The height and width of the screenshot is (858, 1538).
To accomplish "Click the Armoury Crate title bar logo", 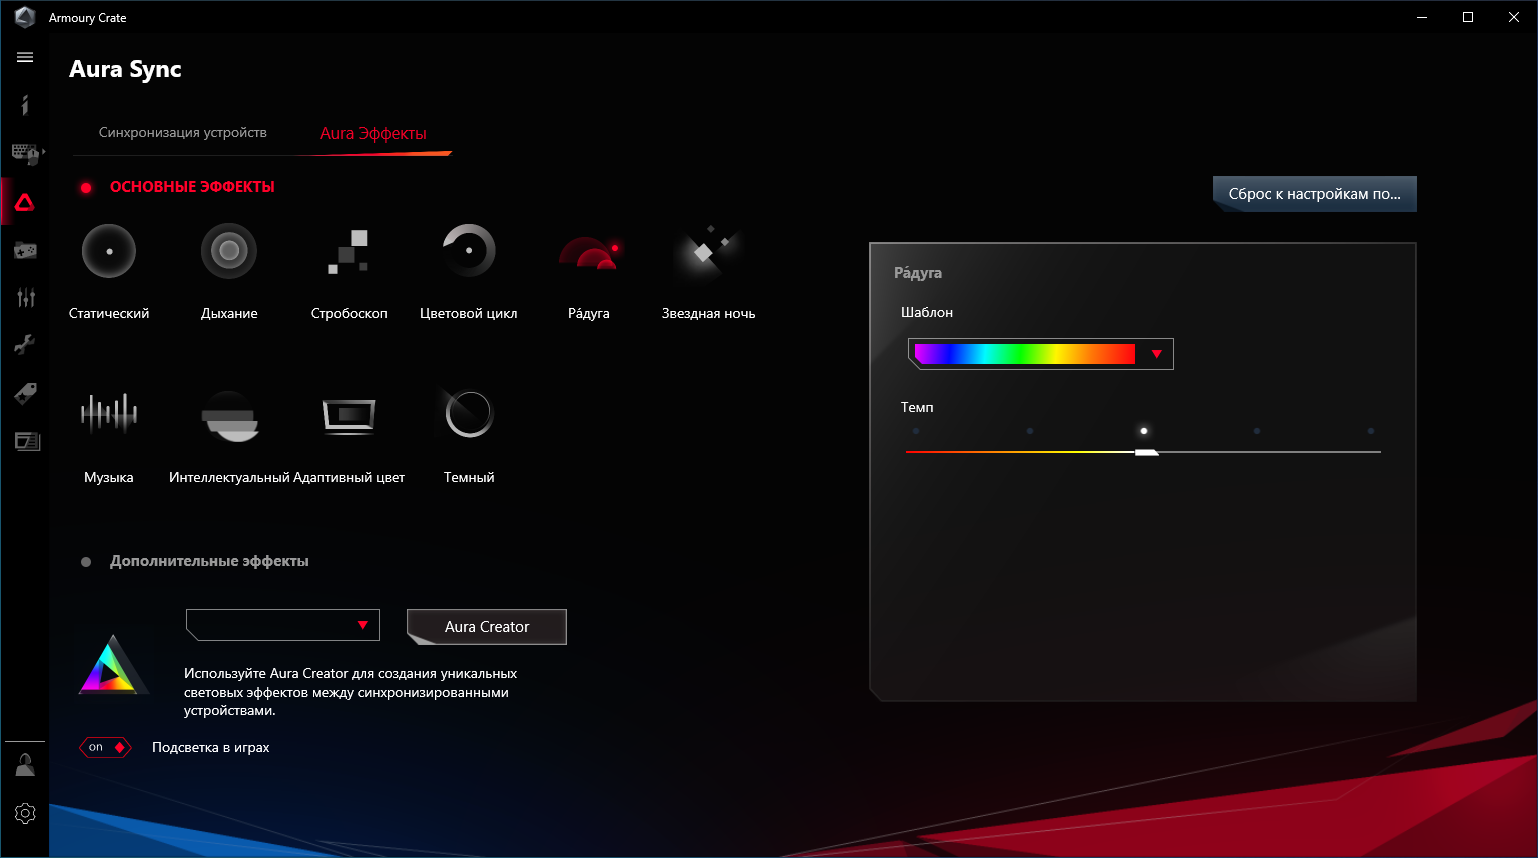I will (25, 17).
